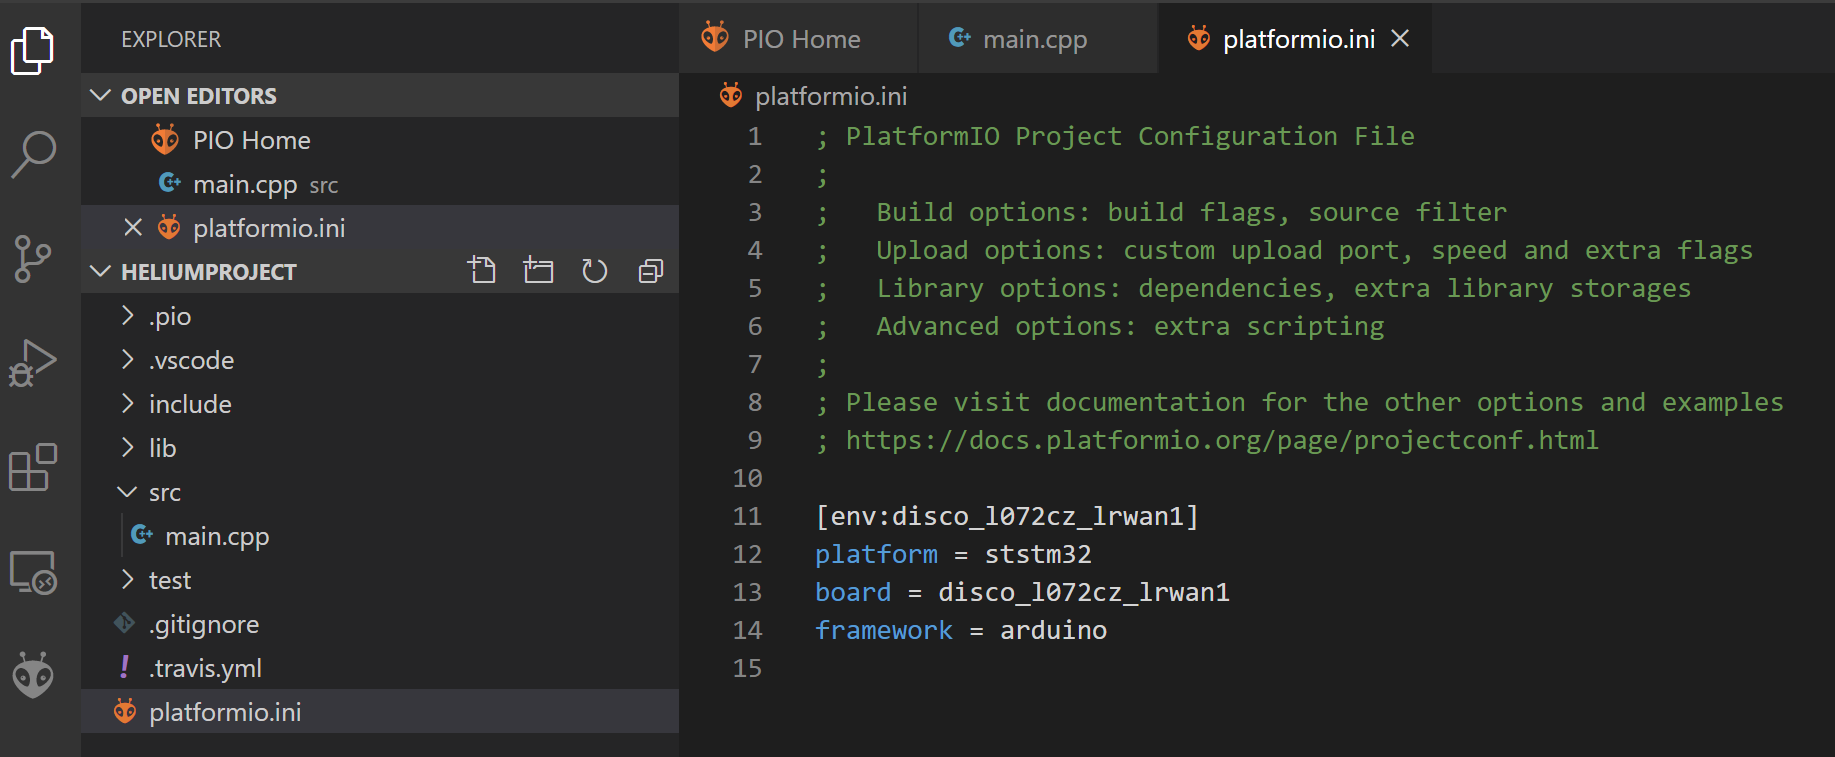Open the Run and Debug view
The image size is (1835, 757).
[x=32, y=363]
